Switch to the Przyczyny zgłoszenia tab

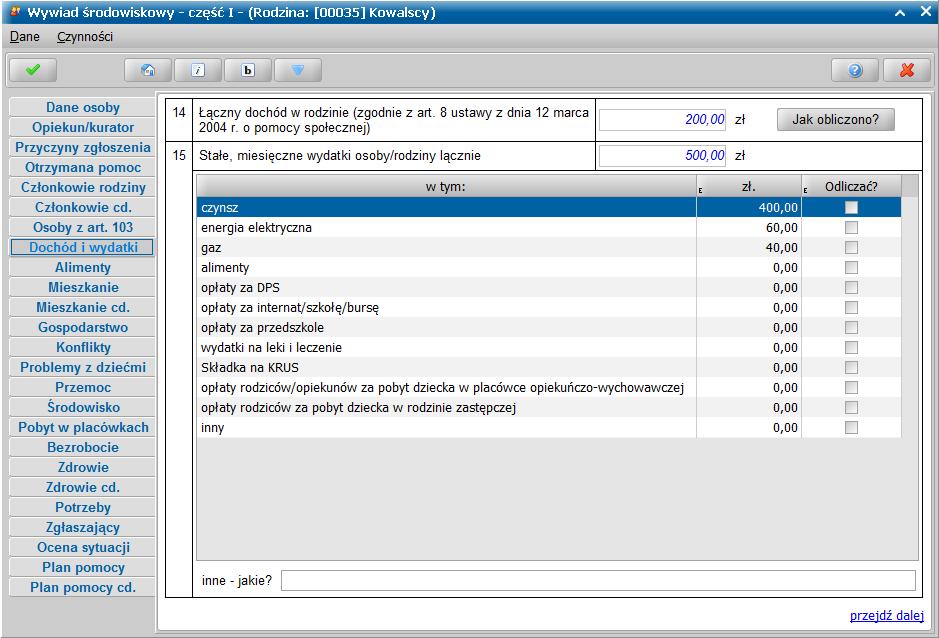point(83,147)
